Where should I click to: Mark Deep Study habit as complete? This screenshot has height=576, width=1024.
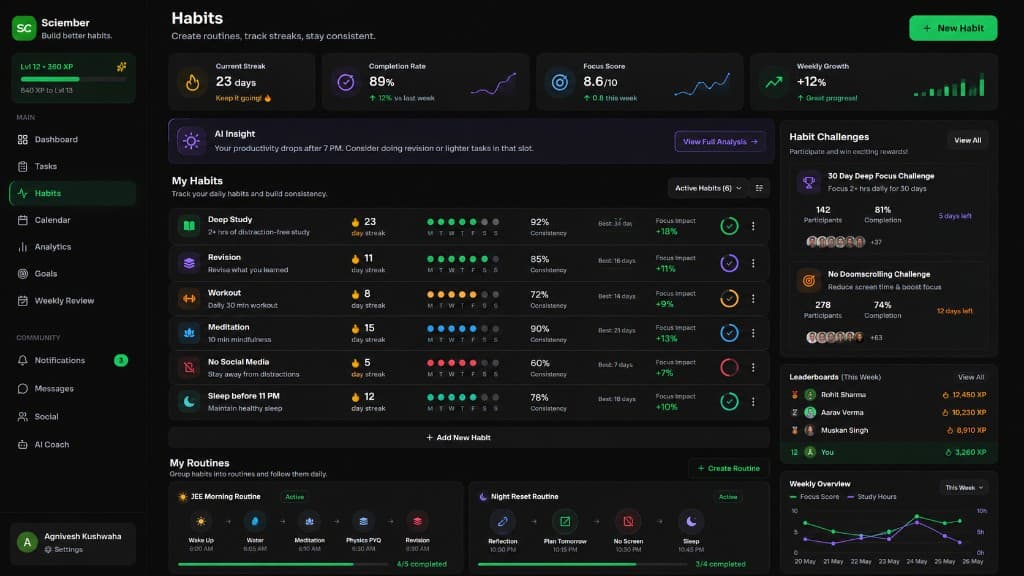[729, 226]
